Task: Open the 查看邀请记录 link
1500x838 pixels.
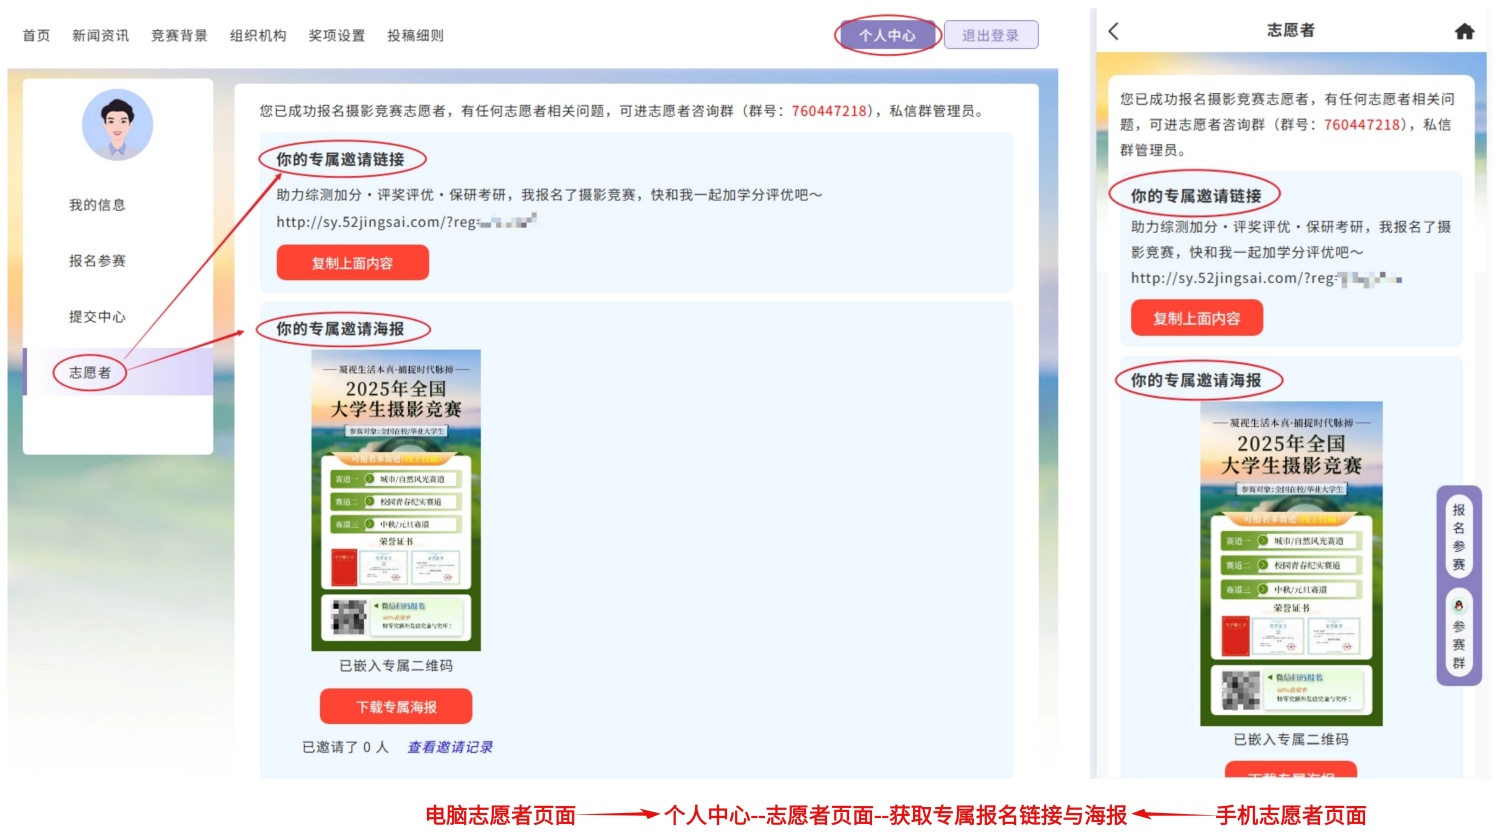Action: (450, 747)
